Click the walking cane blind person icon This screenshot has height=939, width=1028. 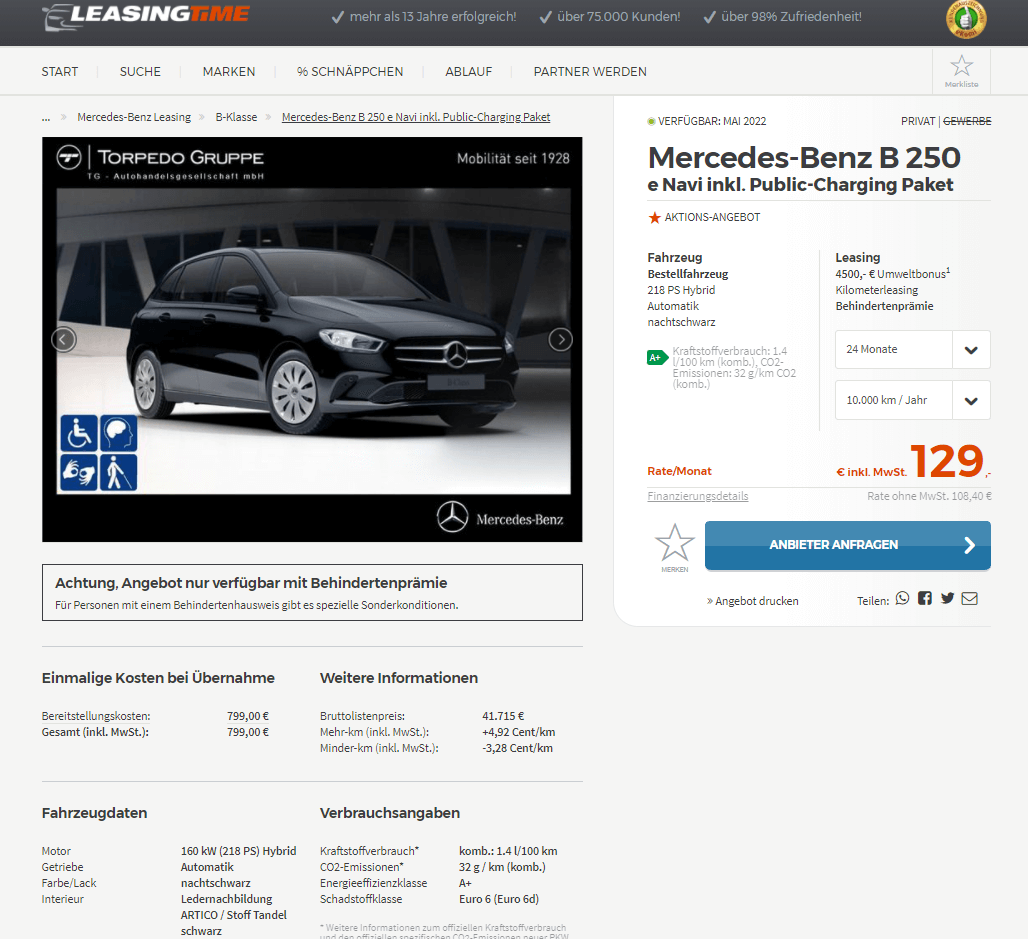pos(118,472)
